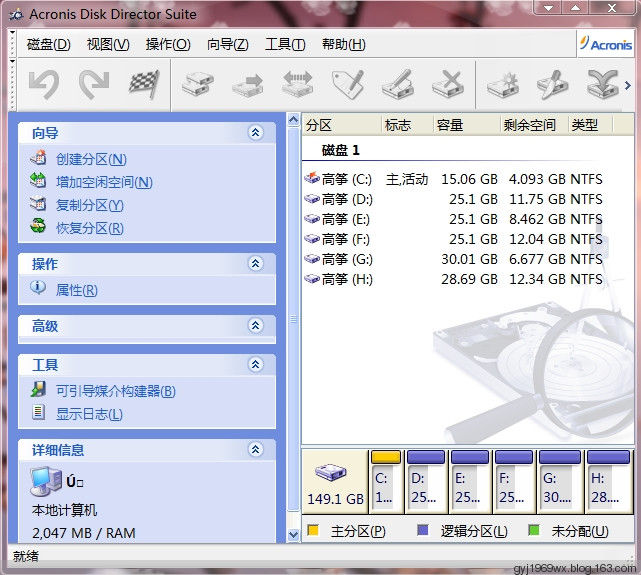Image resolution: width=641 pixels, height=575 pixels.
Task: Select the 高筝 (H:) partition row
Action: (x=454, y=279)
